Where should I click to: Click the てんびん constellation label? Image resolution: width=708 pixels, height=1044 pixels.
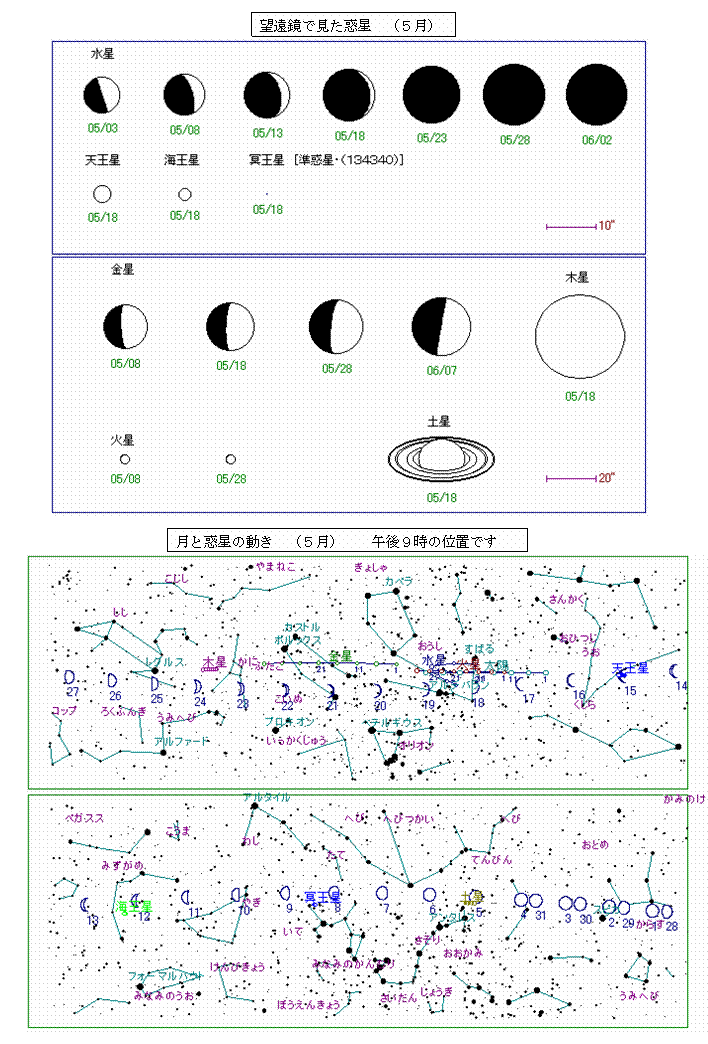pos(492,860)
